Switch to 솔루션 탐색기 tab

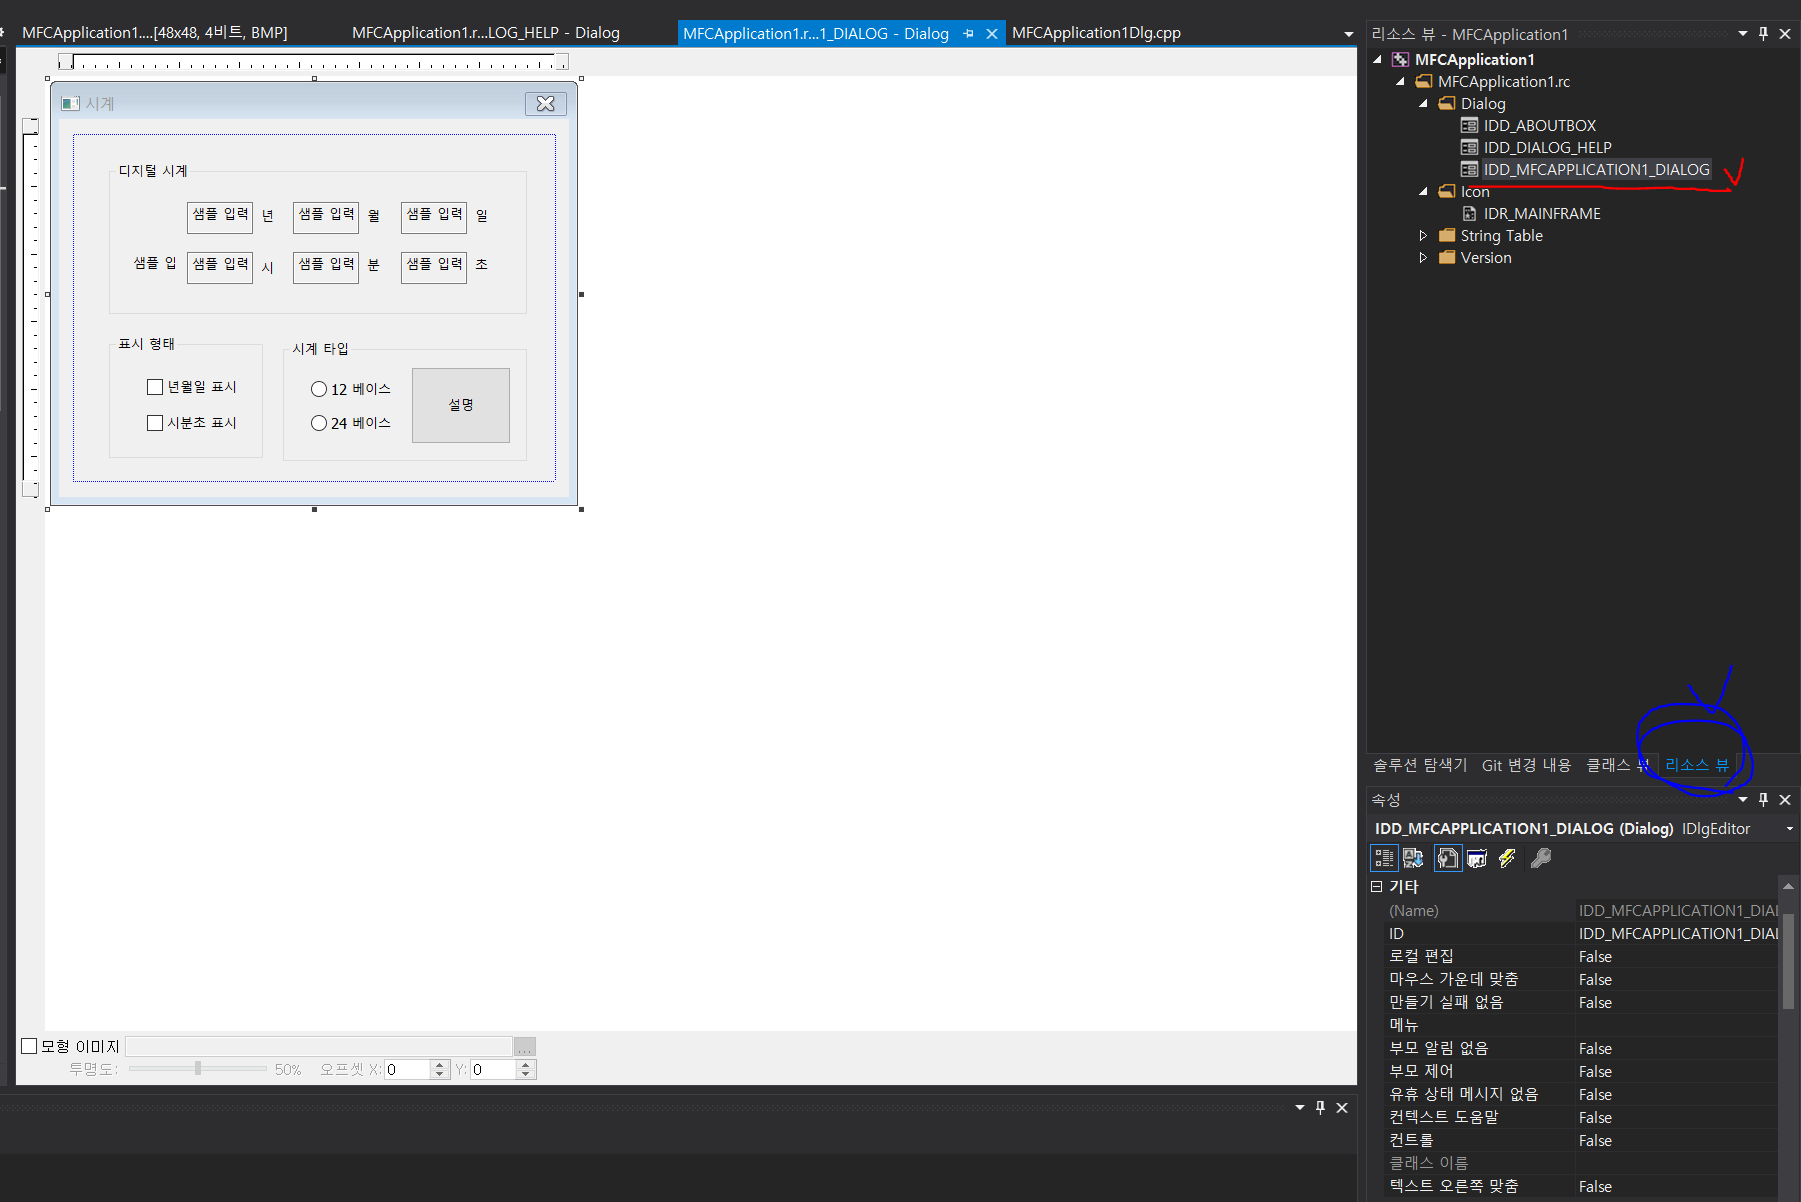(x=1420, y=765)
